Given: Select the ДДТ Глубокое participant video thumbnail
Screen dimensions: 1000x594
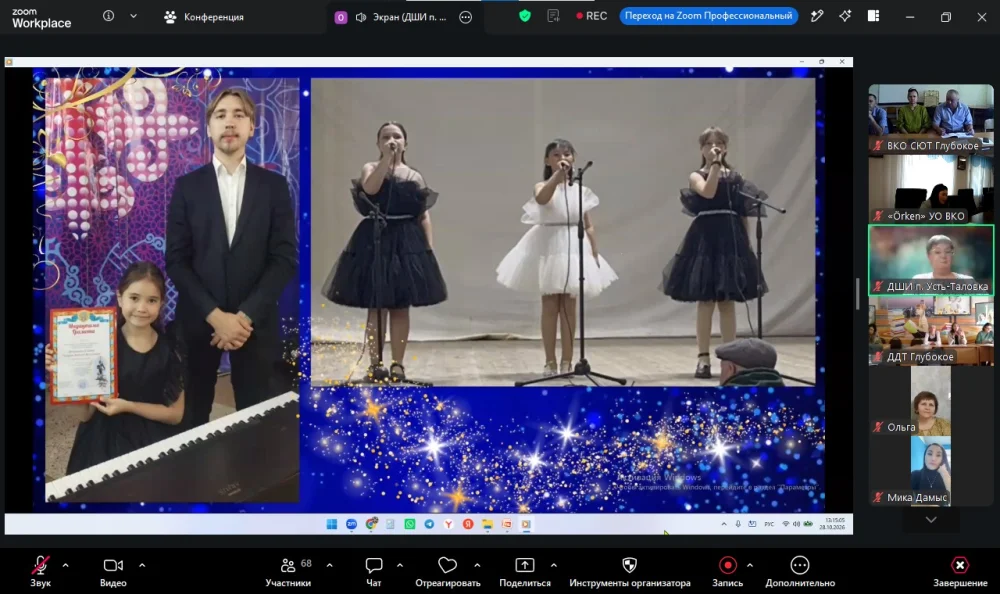Looking at the screenshot, I should [931, 330].
